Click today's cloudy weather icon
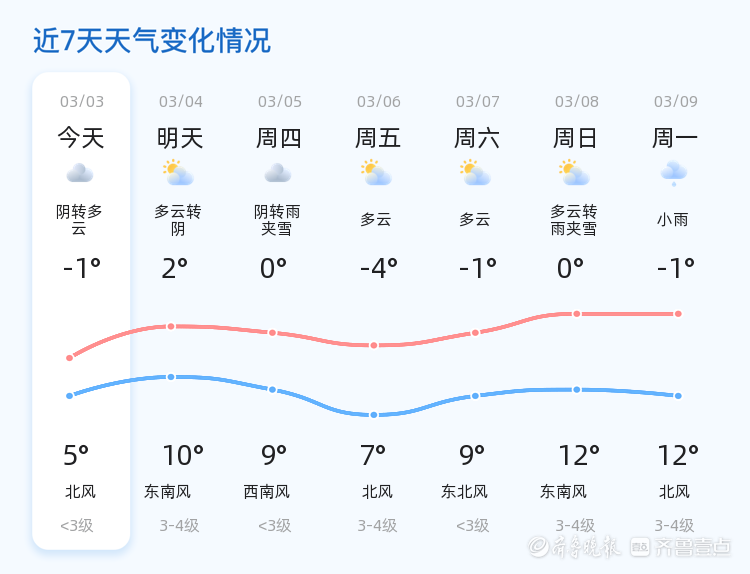750x574 pixels. pos(80,173)
